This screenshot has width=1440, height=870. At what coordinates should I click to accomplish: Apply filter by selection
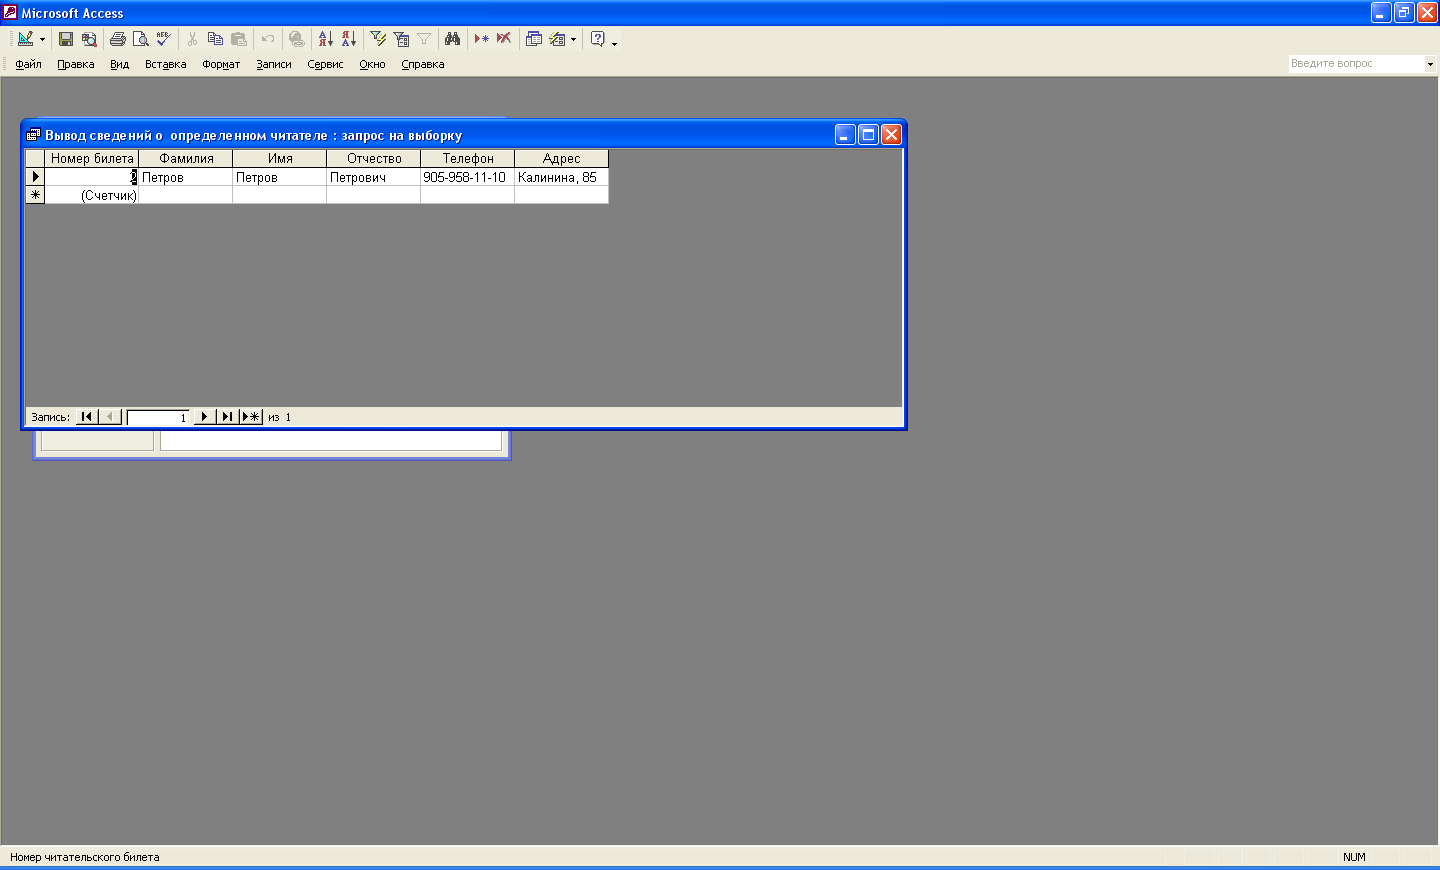point(378,39)
